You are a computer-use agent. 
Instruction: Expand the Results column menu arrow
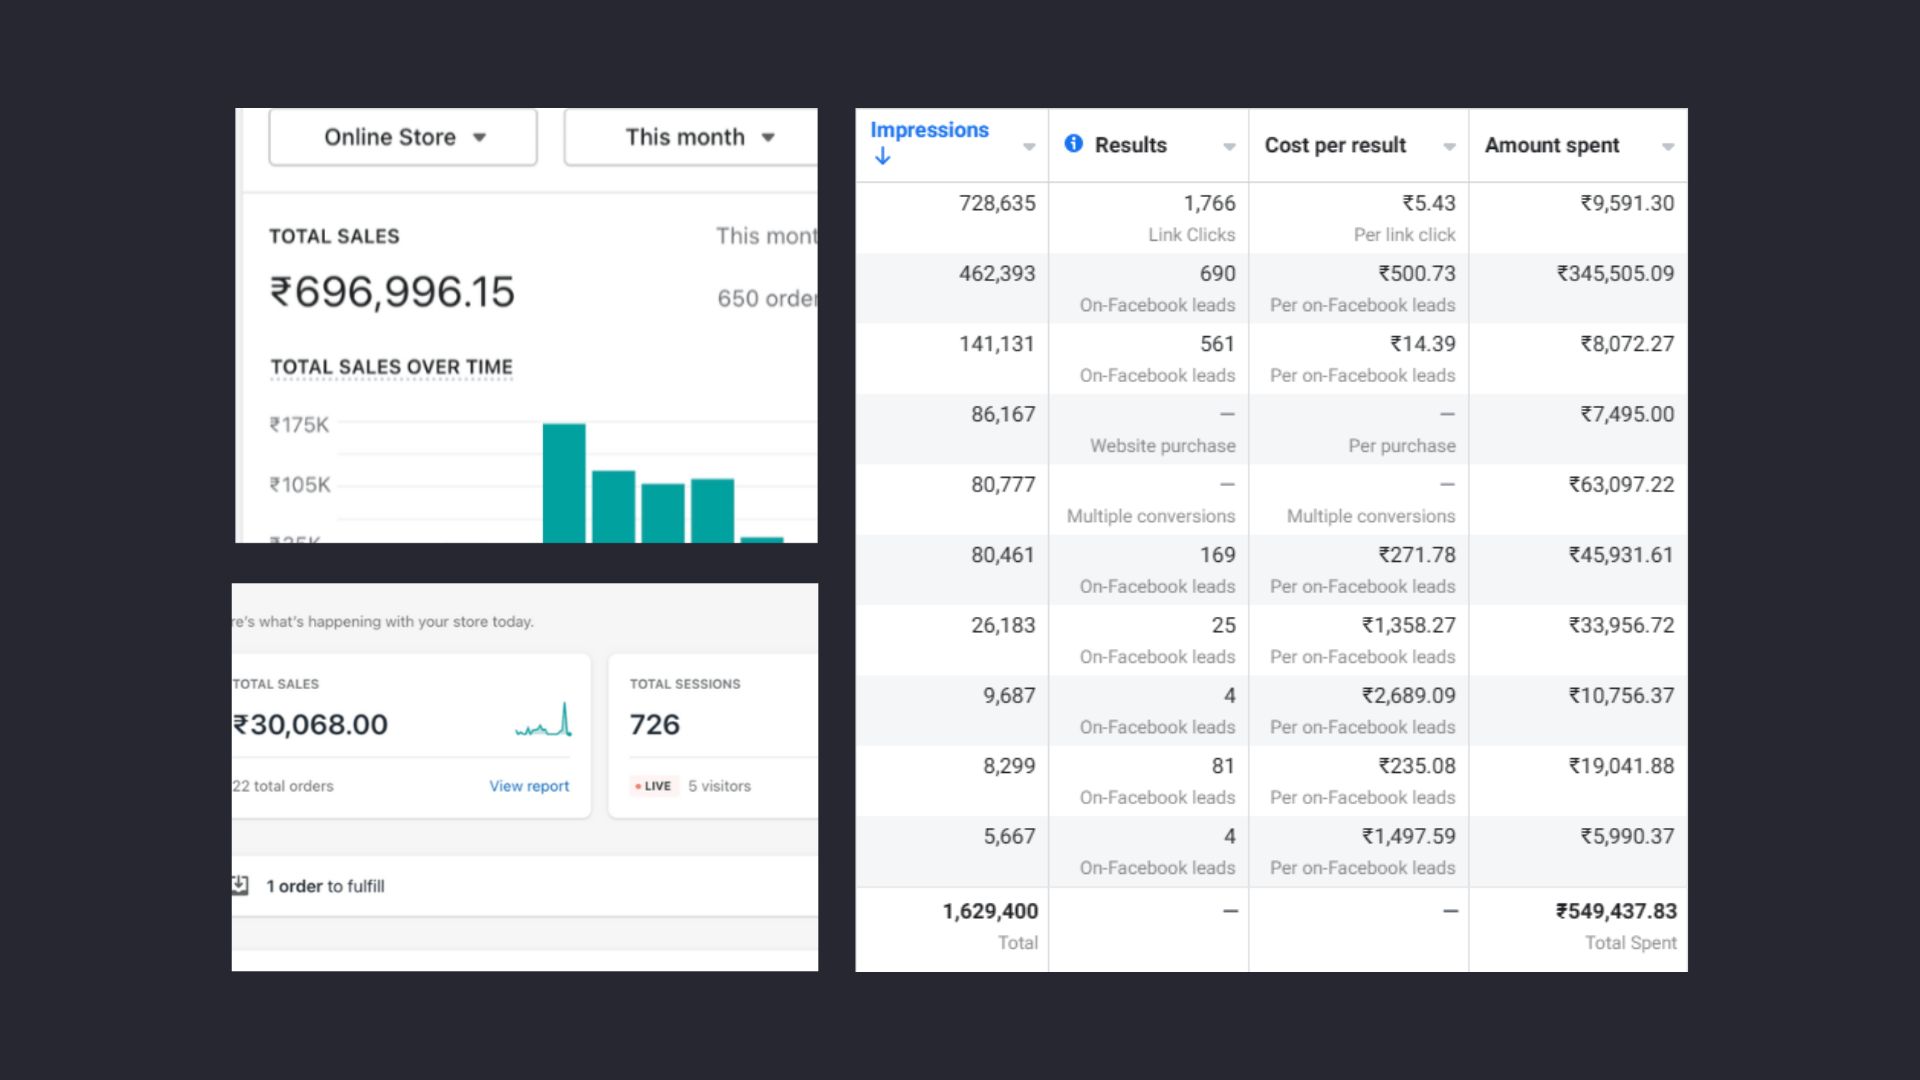click(1229, 147)
